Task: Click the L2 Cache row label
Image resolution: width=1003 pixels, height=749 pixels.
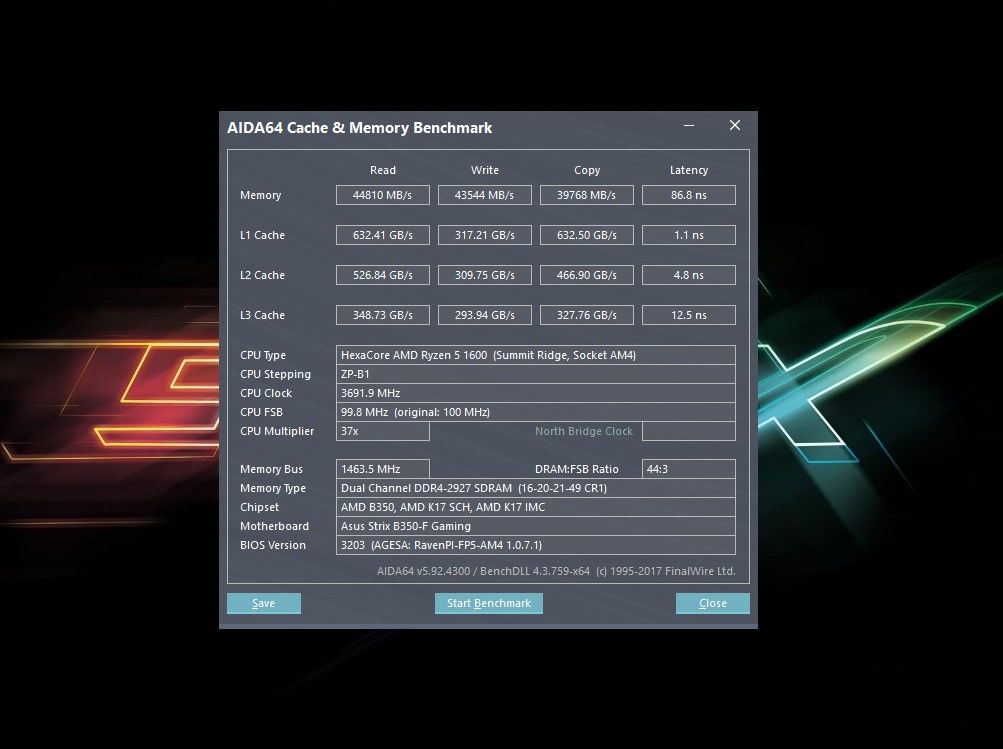Action: pos(262,275)
